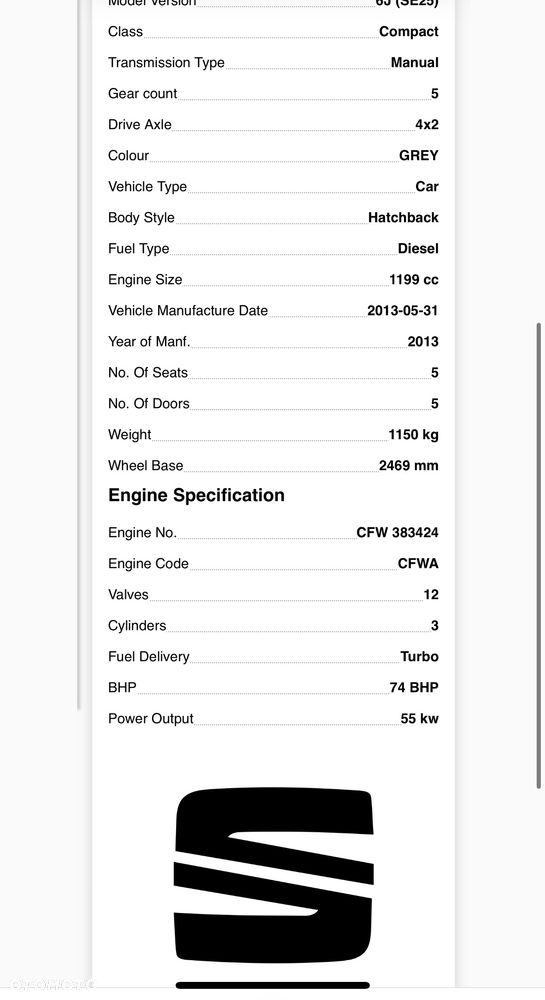Click the Drive Axle 4x2 value
The image size is (545, 1000).
click(x=427, y=124)
